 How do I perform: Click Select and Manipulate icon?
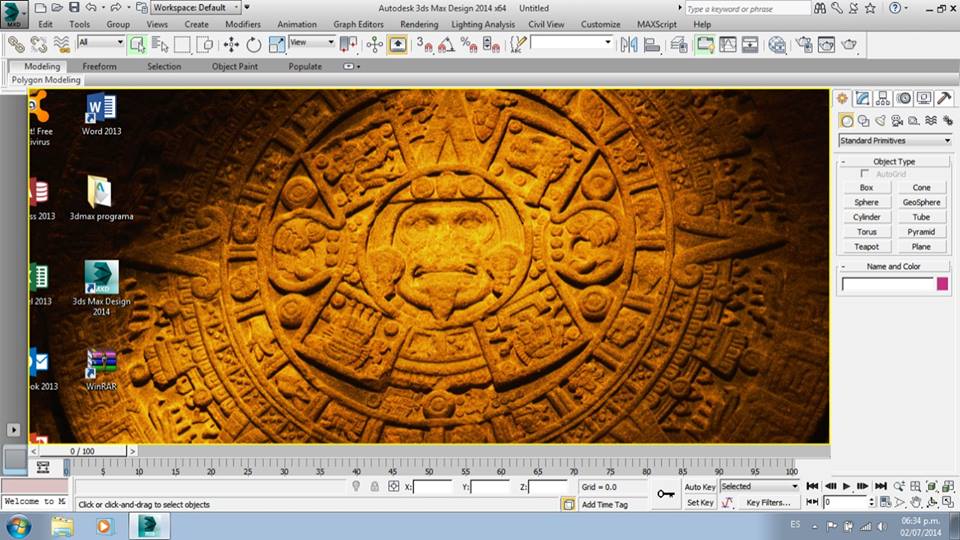coord(375,45)
